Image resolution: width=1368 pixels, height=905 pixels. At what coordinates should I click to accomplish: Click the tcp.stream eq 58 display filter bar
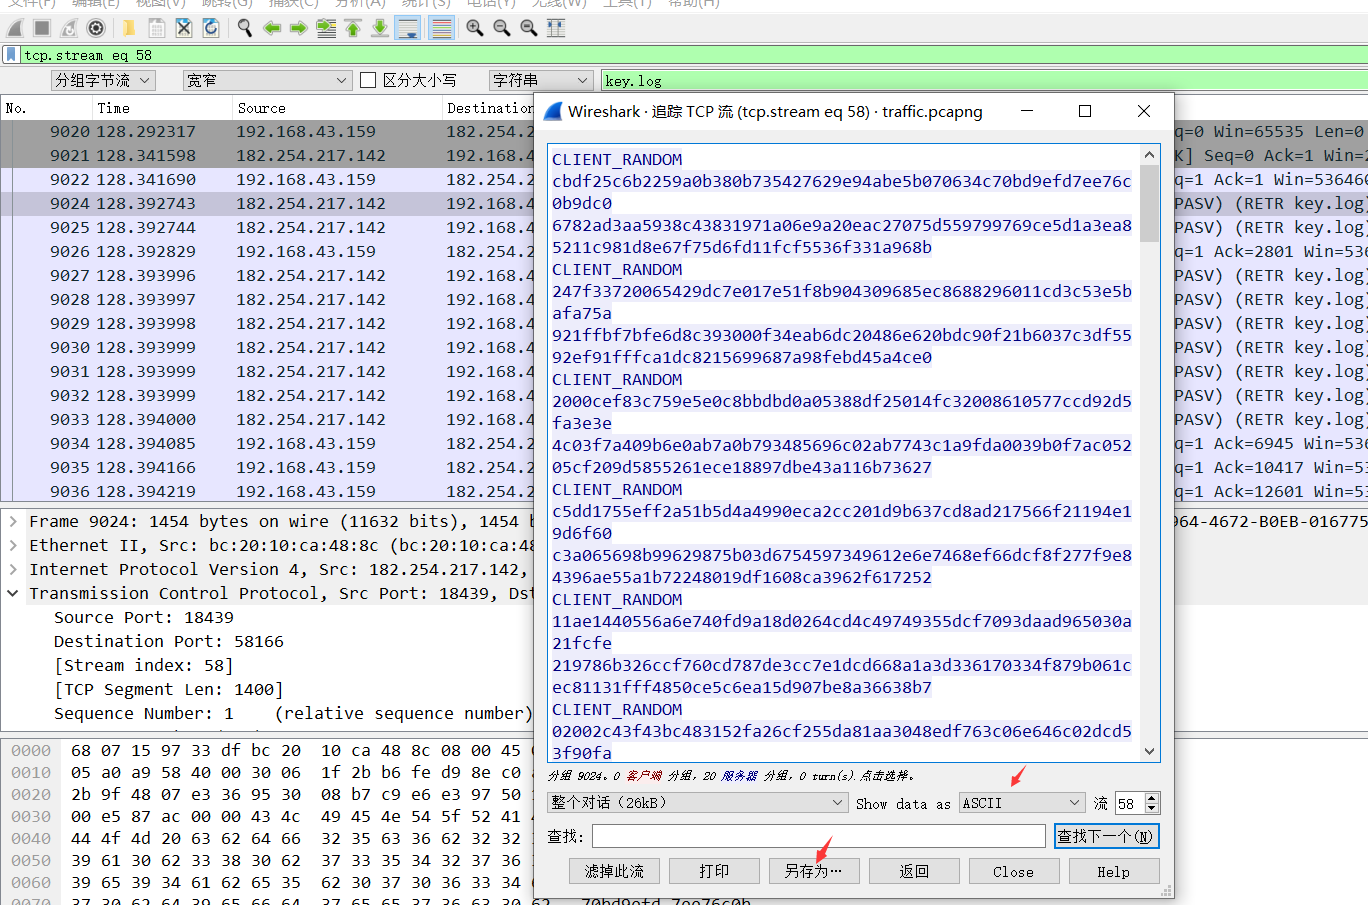[693, 55]
